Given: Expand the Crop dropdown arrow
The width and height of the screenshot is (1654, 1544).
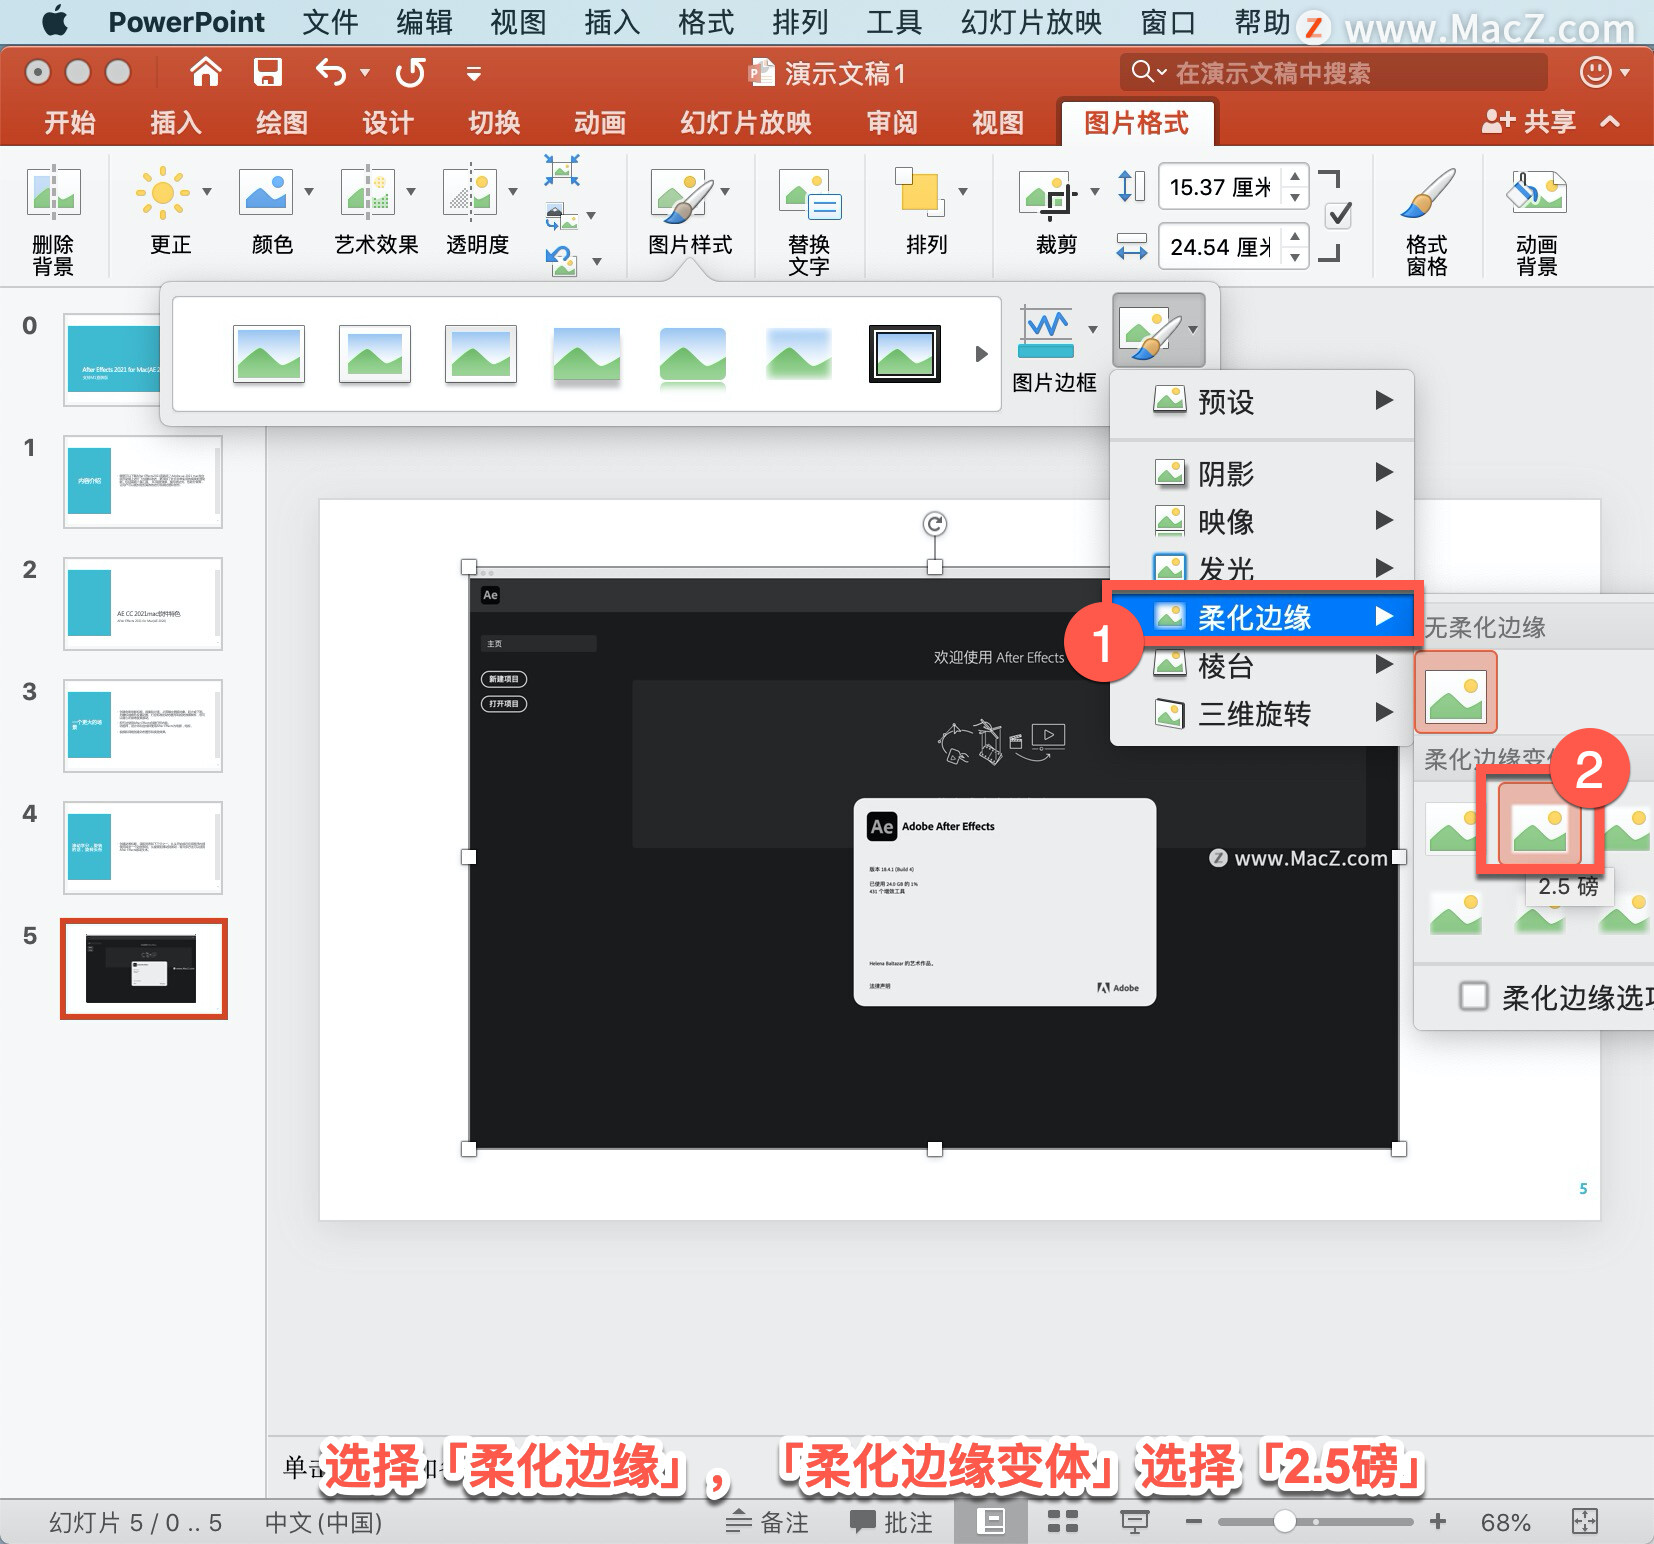Looking at the screenshot, I should pyautogui.click(x=1095, y=192).
